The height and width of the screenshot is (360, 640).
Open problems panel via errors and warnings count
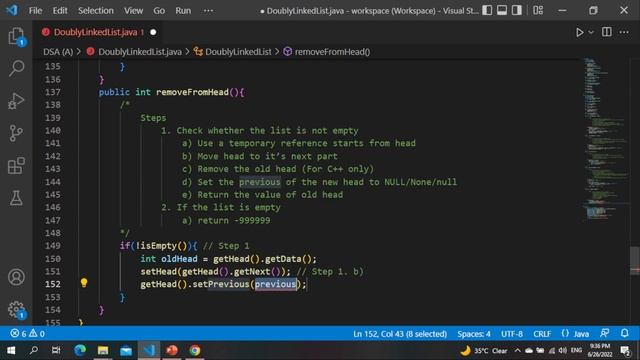click(x=27, y=334)
